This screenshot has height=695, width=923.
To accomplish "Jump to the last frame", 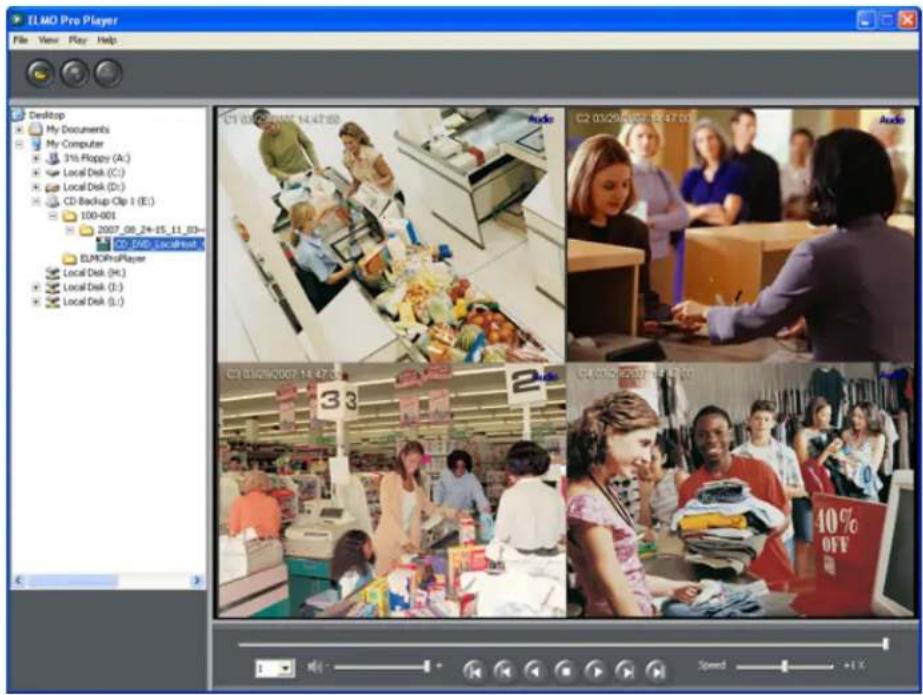I will [656, 670].
